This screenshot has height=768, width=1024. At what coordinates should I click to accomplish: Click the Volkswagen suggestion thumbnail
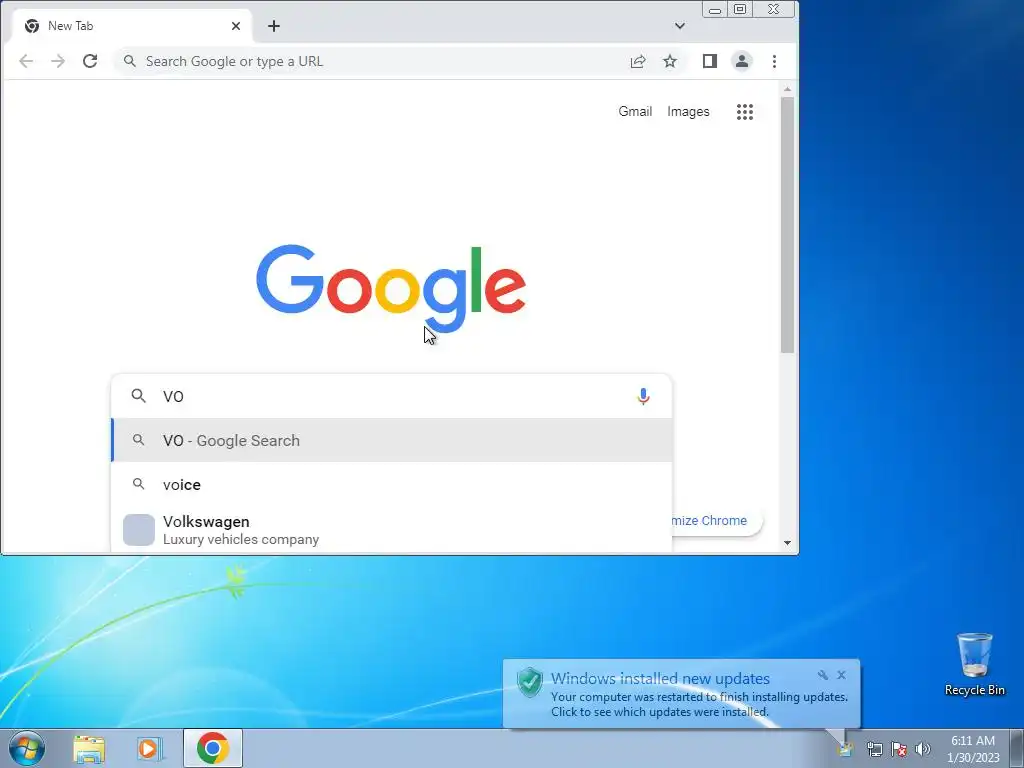[139, 530]
